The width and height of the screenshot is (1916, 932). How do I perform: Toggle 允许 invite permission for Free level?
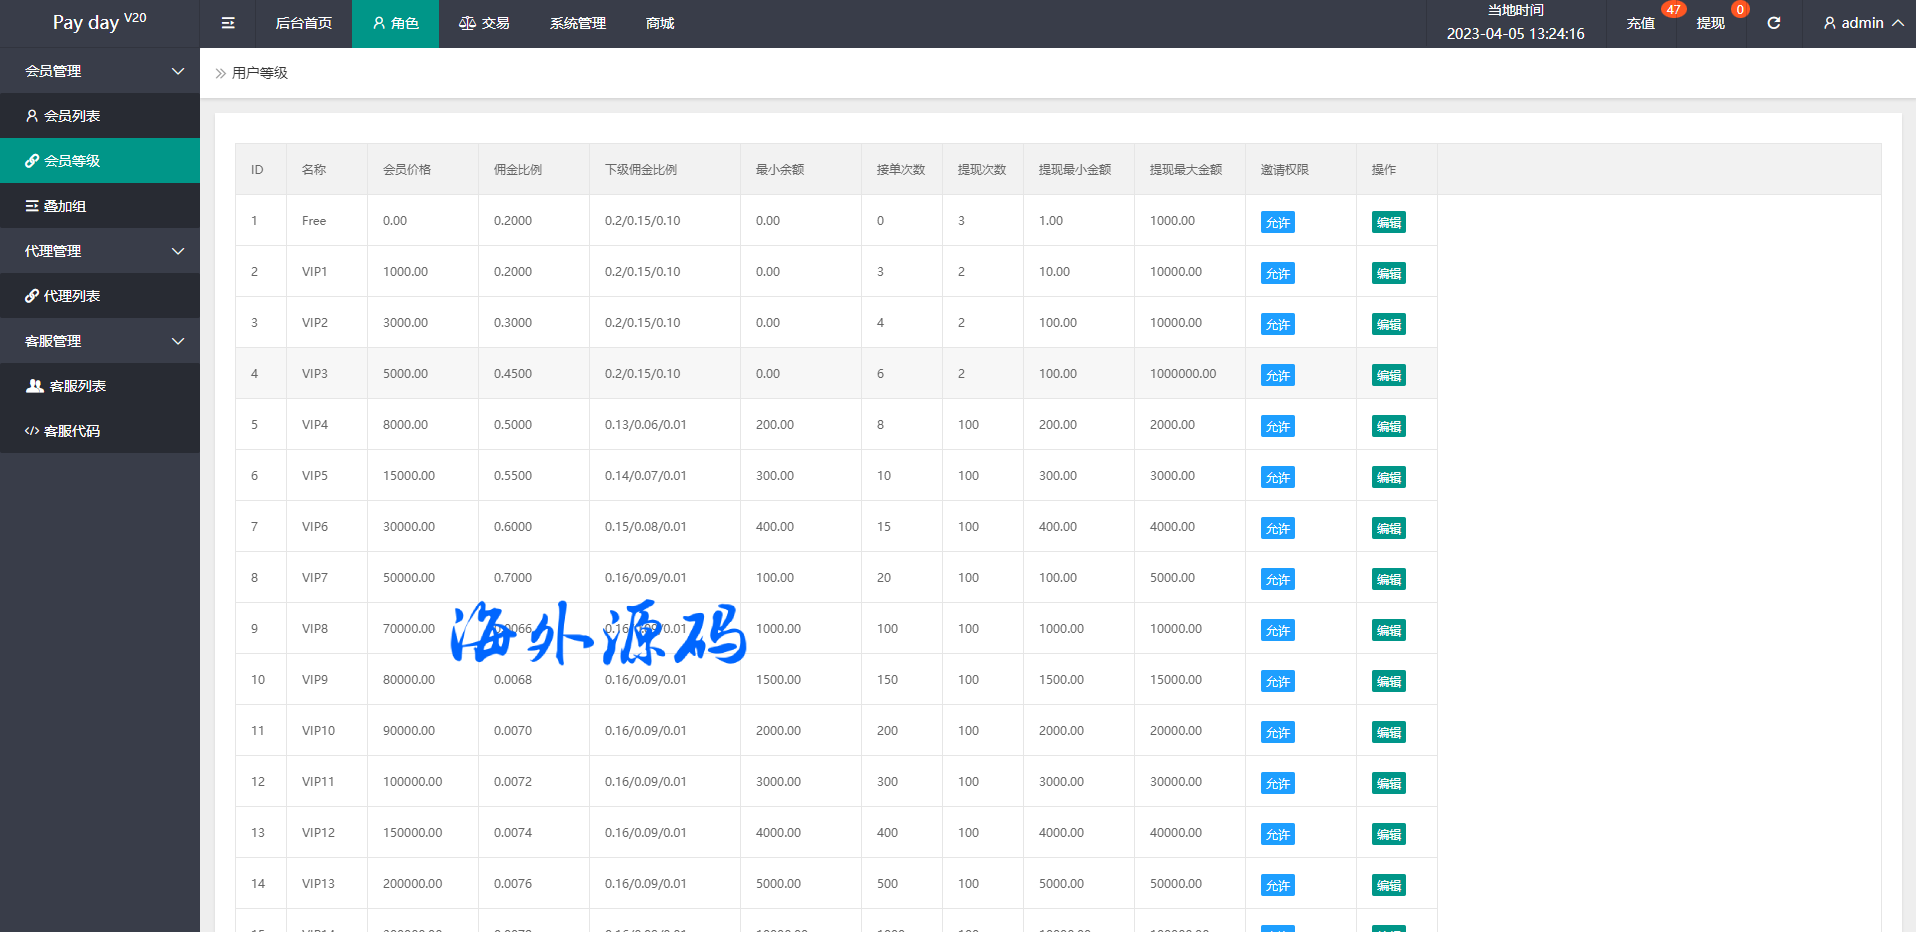pos(1277,222)
